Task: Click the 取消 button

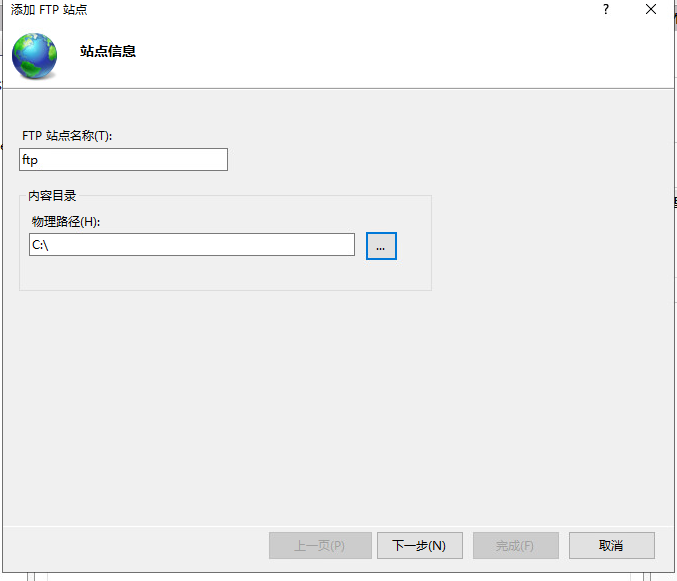Action: [x=611, y=546]
